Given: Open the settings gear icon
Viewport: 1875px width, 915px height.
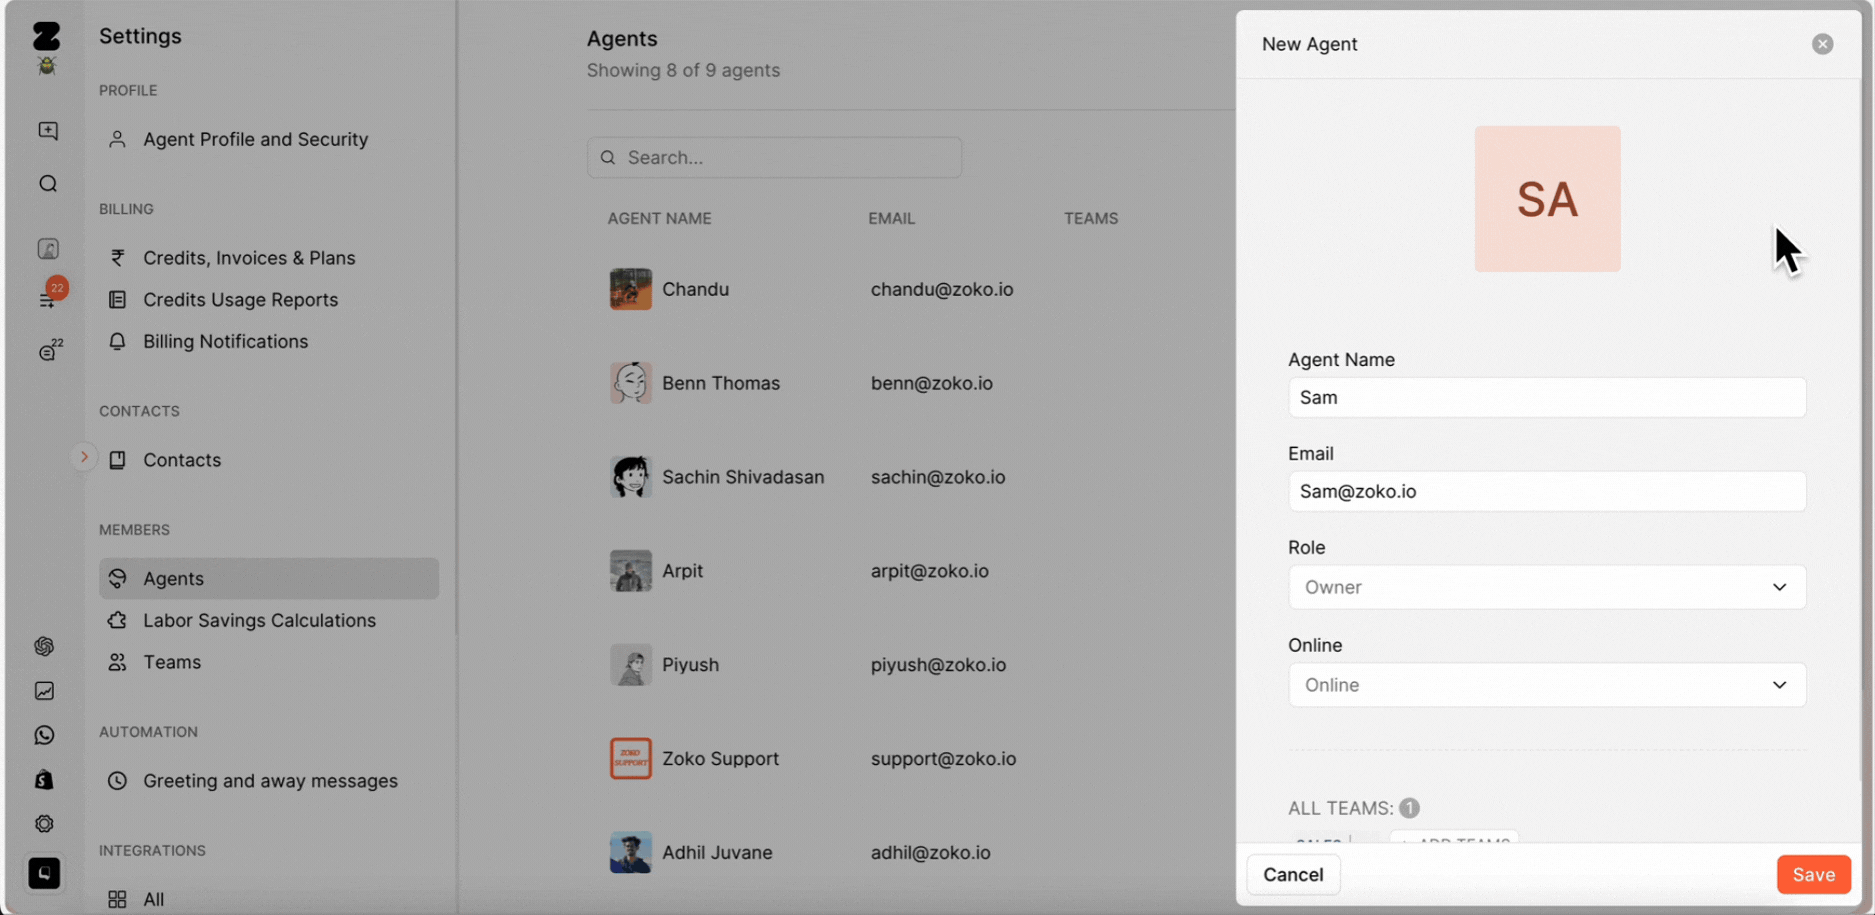Looking at the screenshot, I should click(44, 824).
